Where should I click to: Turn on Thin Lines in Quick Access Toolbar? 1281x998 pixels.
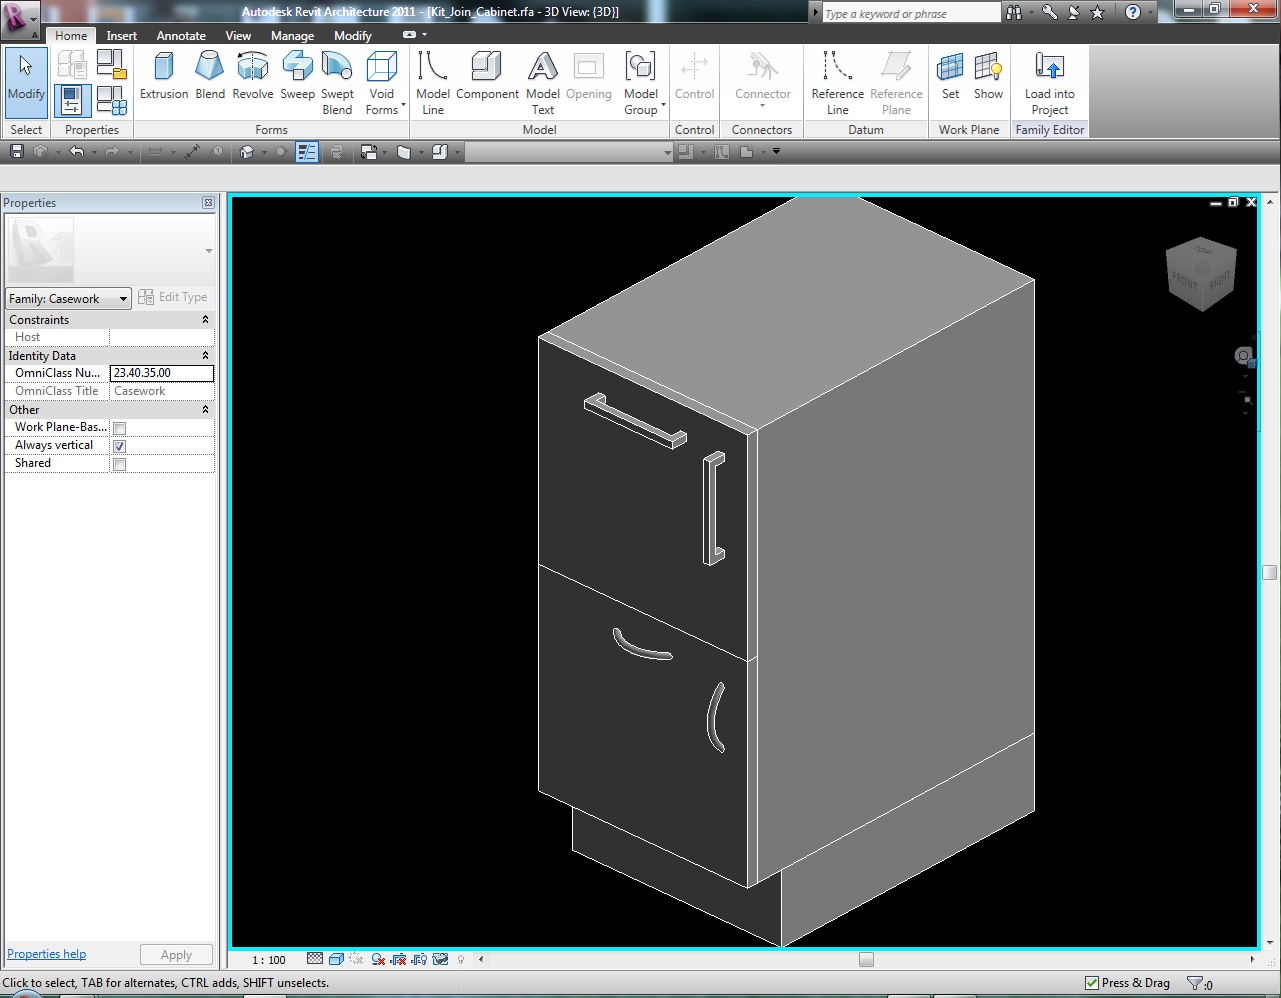click(307, 152)
